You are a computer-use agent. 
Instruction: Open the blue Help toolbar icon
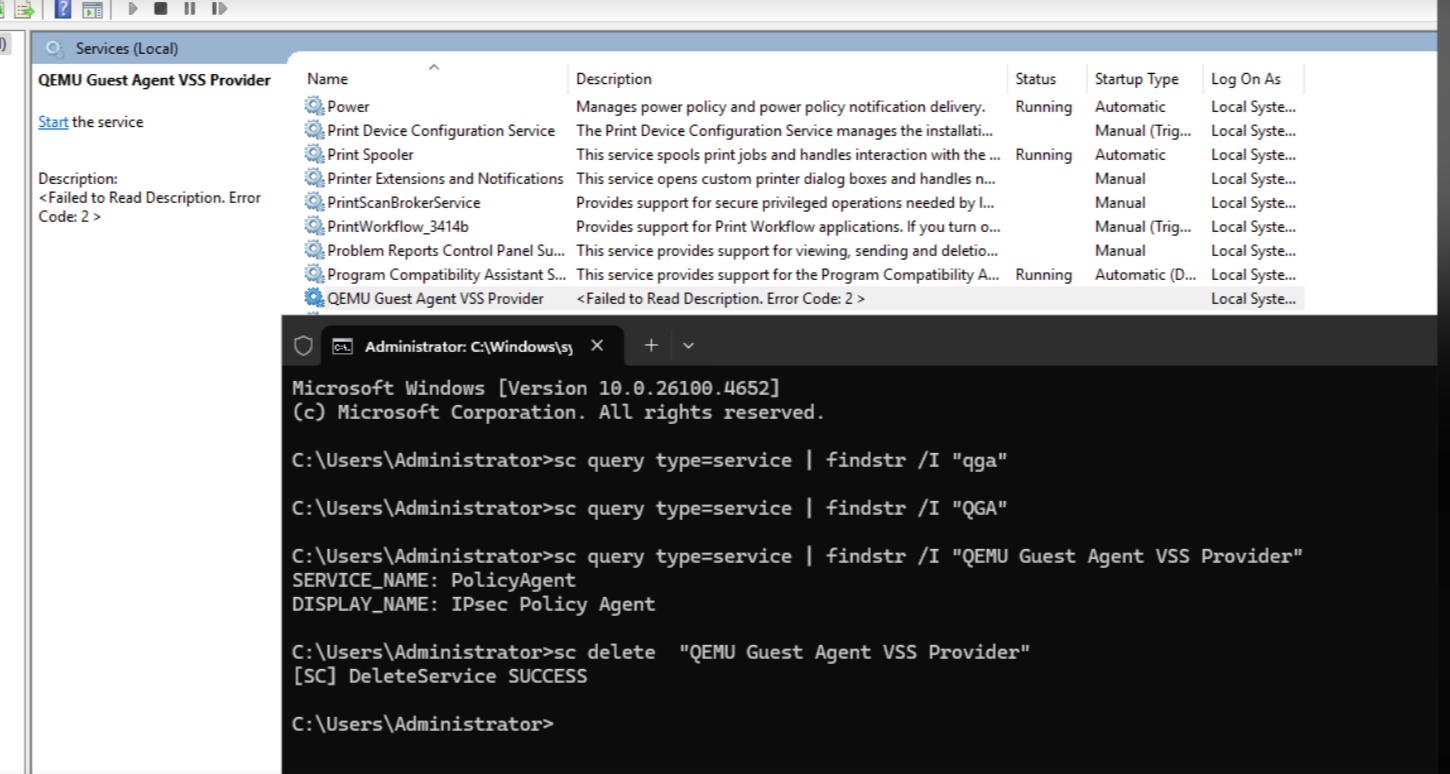coord(63,9)
